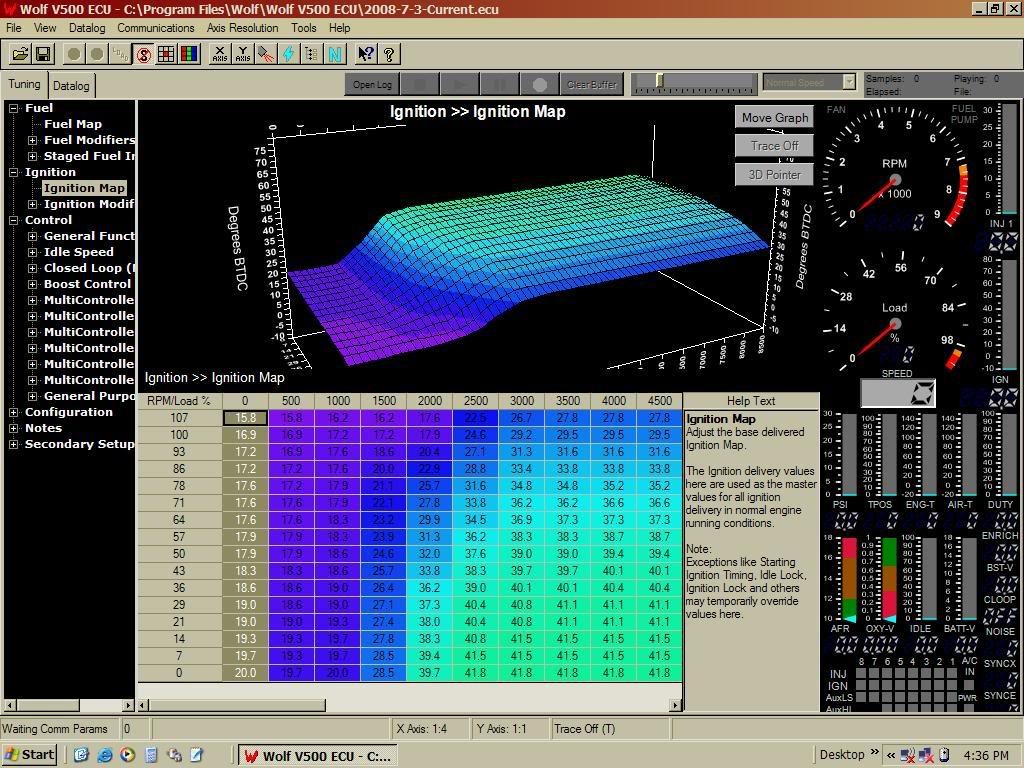The image size is (1024, 768).
Task: Click the Save floppy disk icon
Action: point(43,54)
